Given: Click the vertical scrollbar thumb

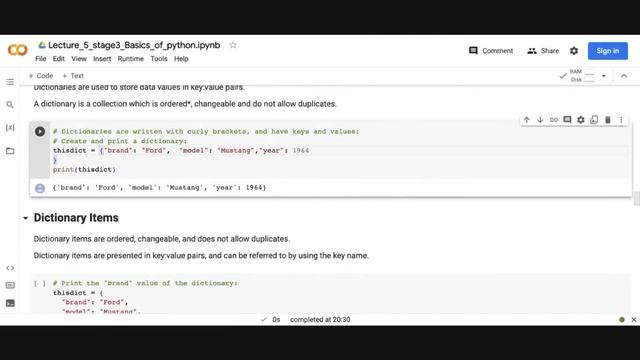Looking at the screenshot, I should point(636,199).
